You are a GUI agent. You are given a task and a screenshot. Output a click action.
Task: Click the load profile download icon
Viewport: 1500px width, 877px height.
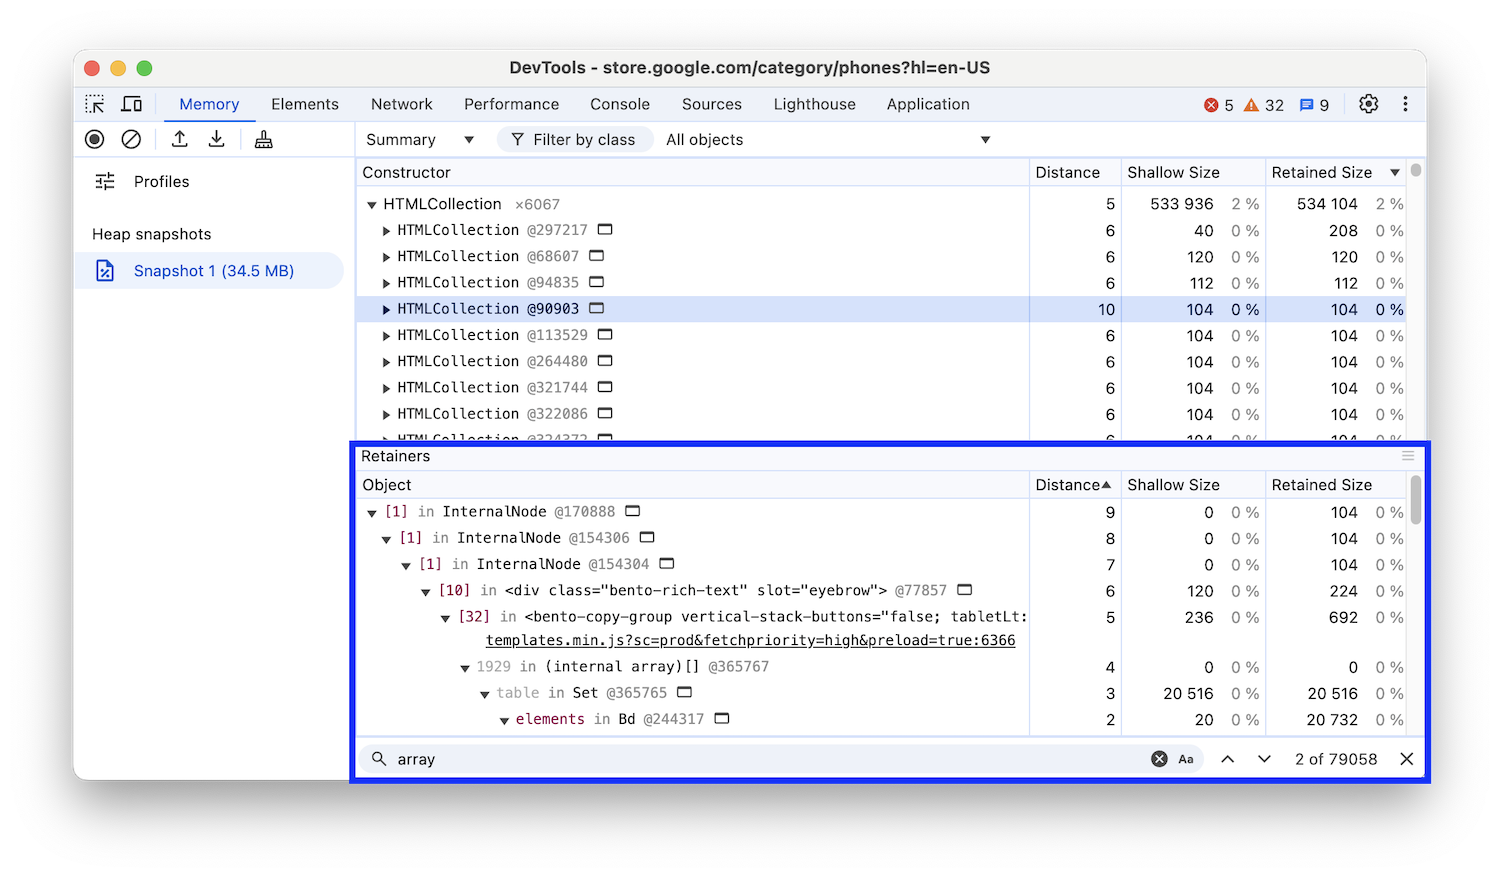pos(216,140)
